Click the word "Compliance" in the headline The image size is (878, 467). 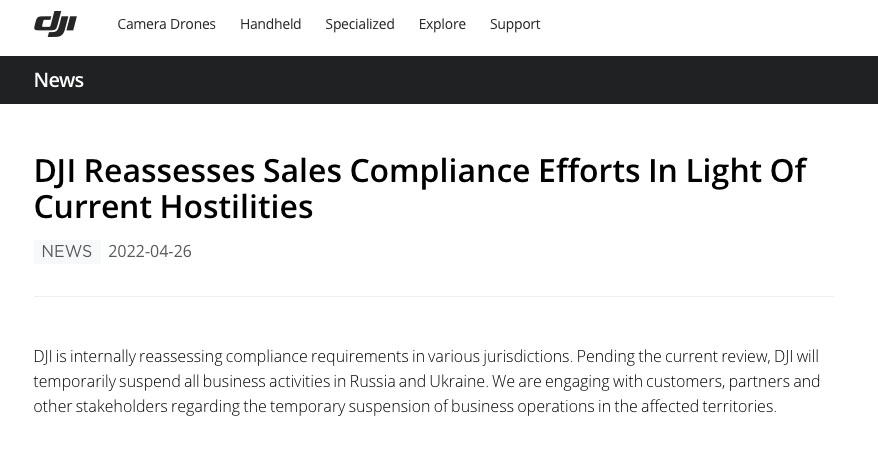tap(440, 171)
